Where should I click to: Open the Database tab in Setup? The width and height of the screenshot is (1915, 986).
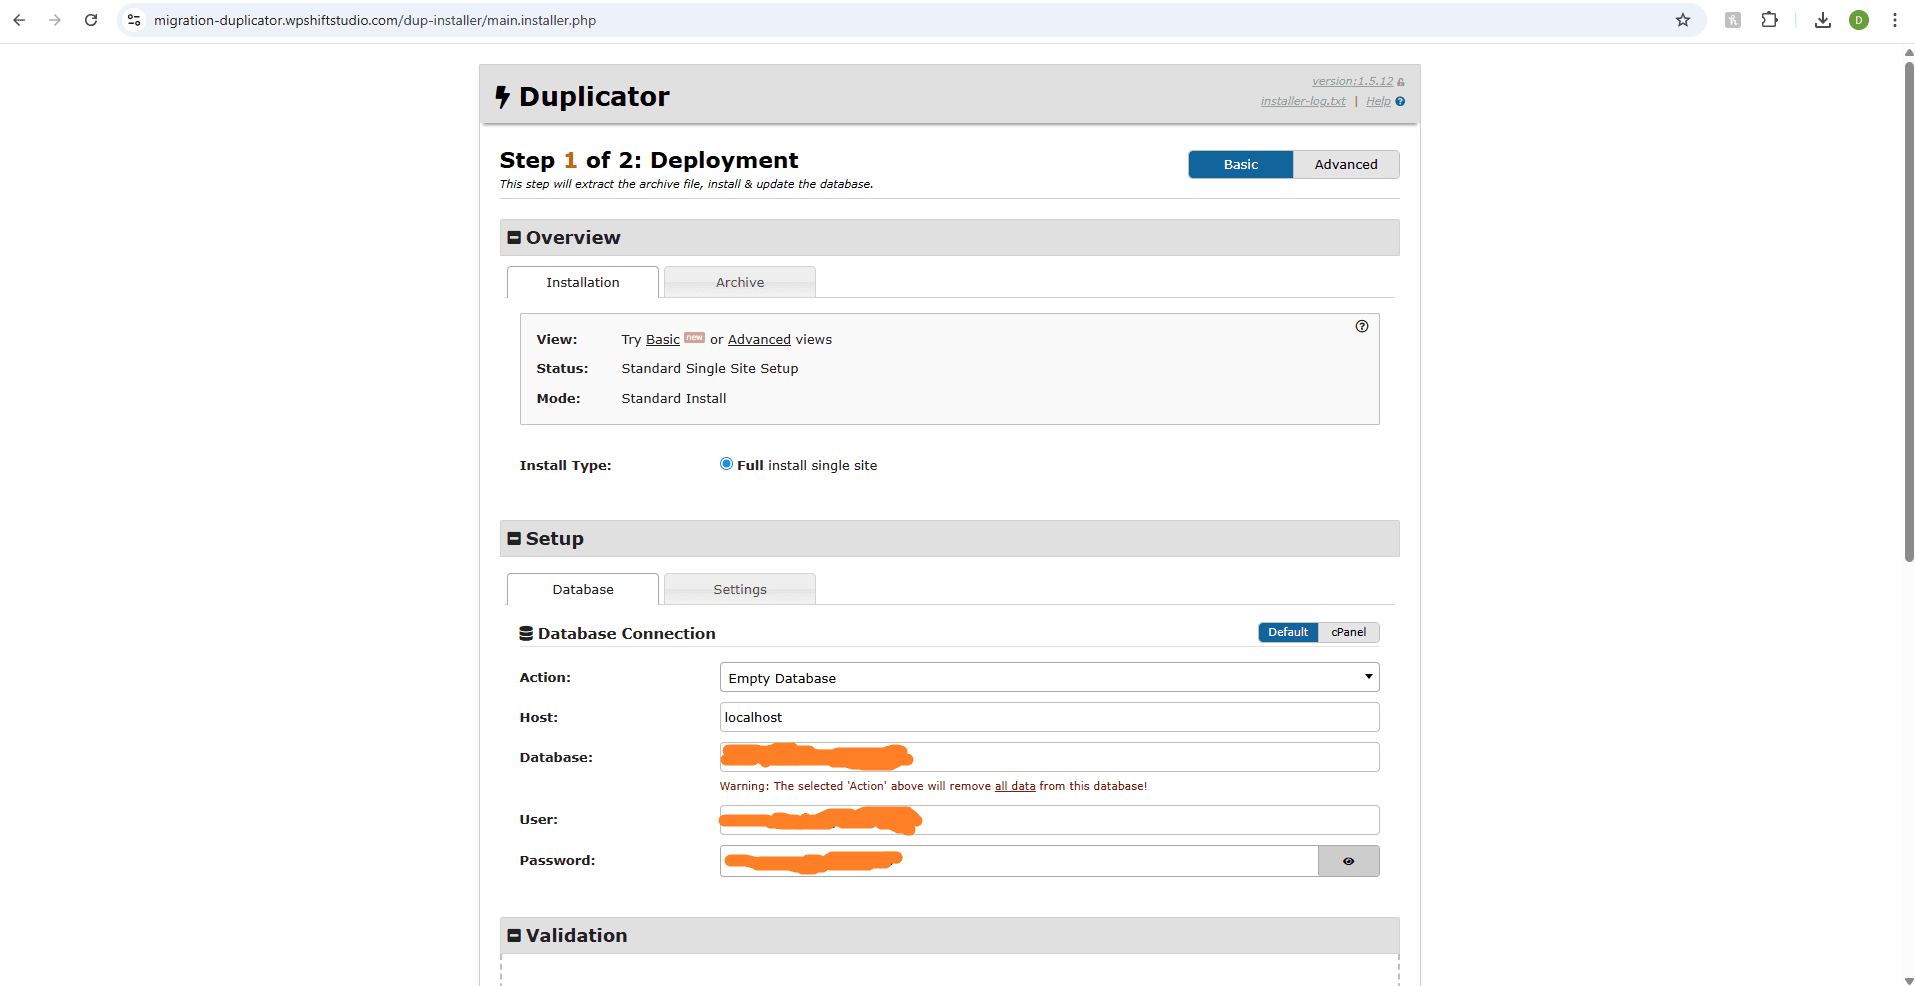click(583, 589)
